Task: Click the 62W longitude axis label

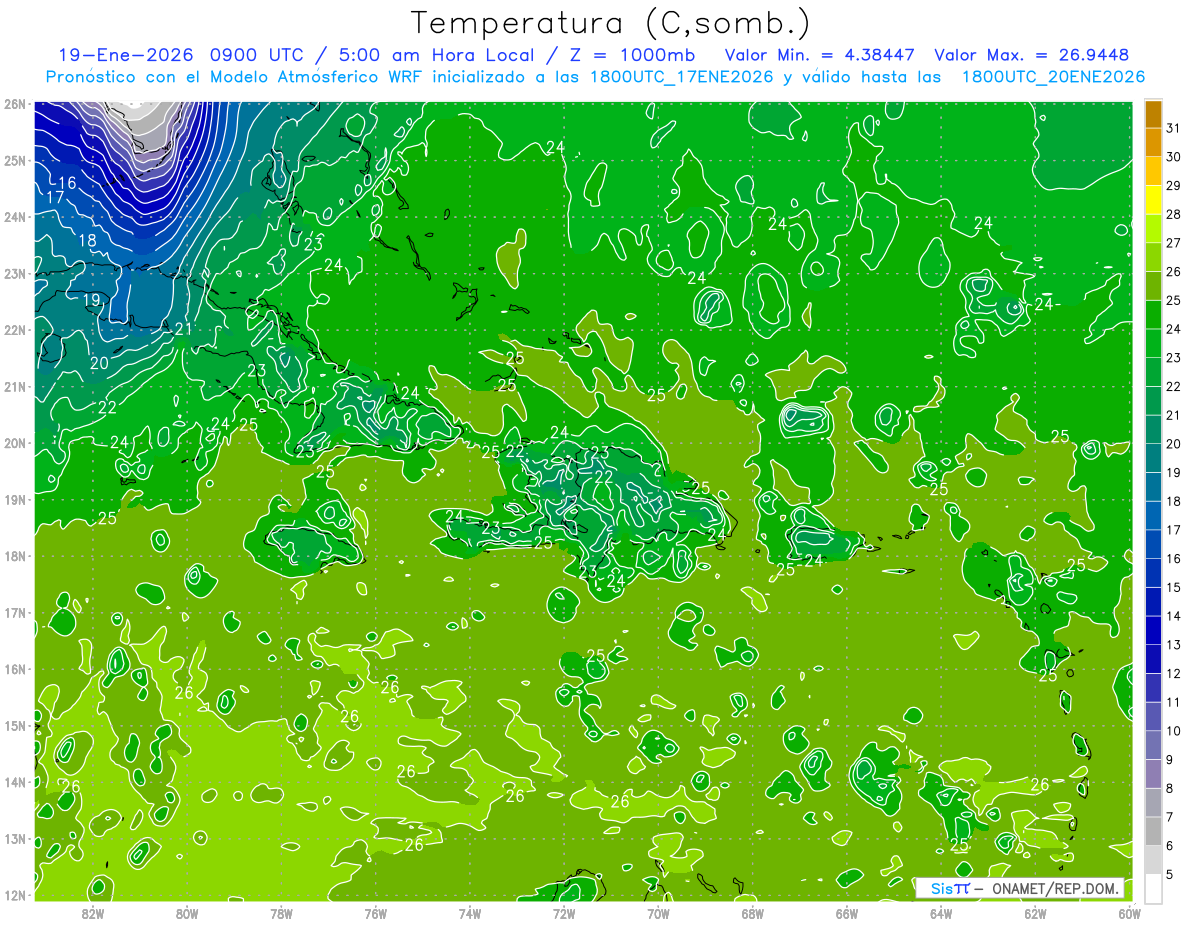Action: [1036, 913]
